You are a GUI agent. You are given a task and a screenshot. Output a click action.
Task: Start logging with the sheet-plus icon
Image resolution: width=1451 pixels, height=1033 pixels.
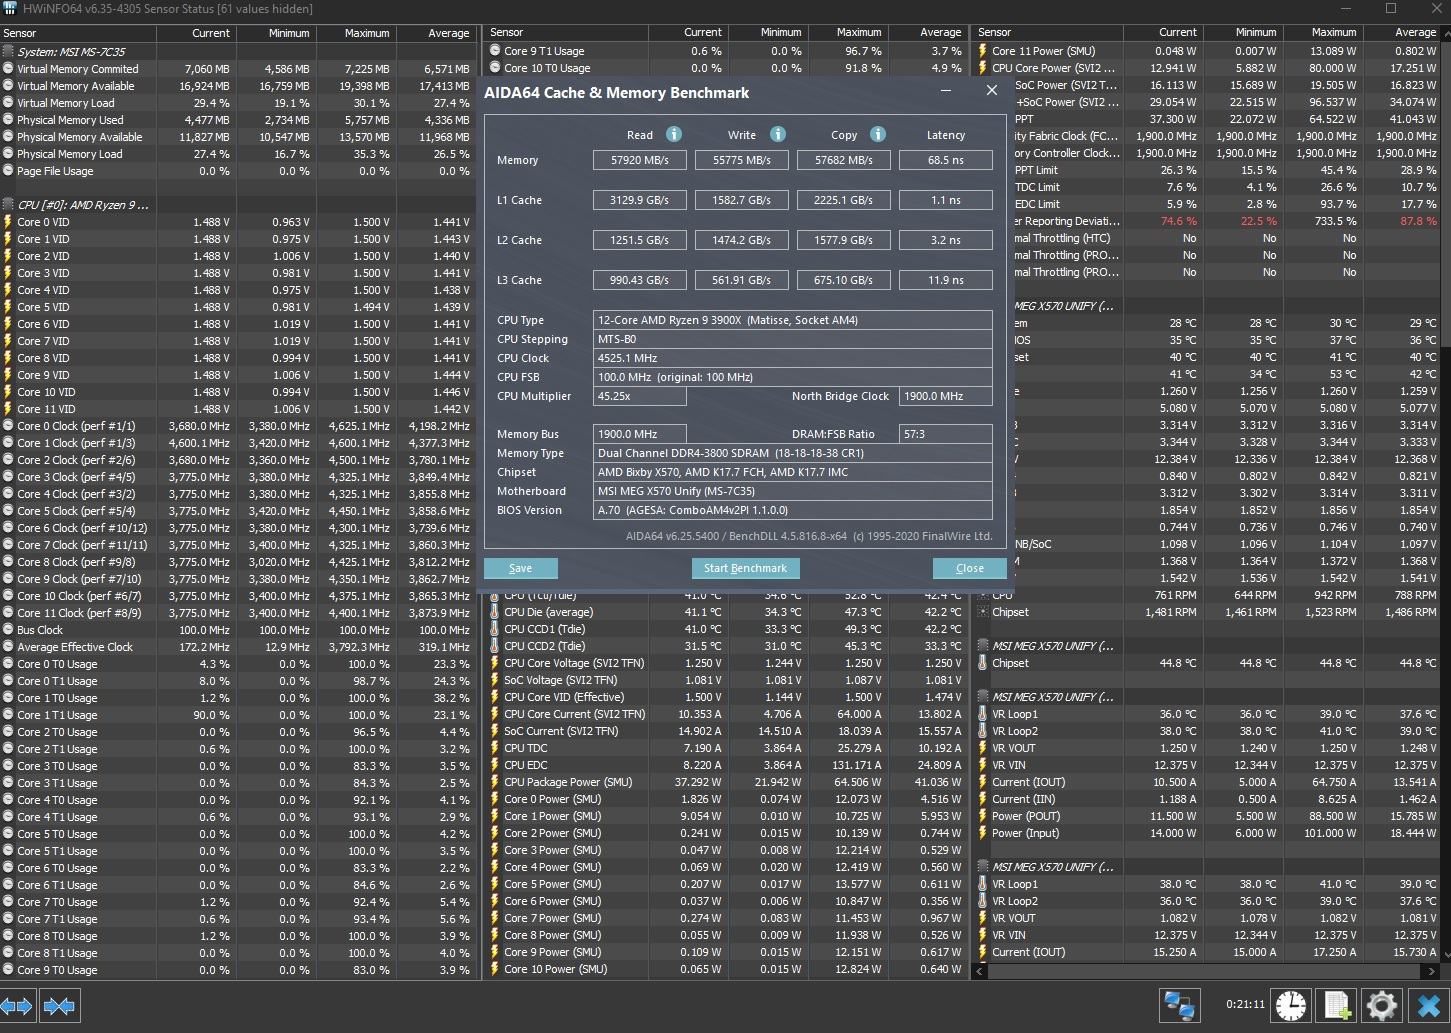pos(1337,1006)
